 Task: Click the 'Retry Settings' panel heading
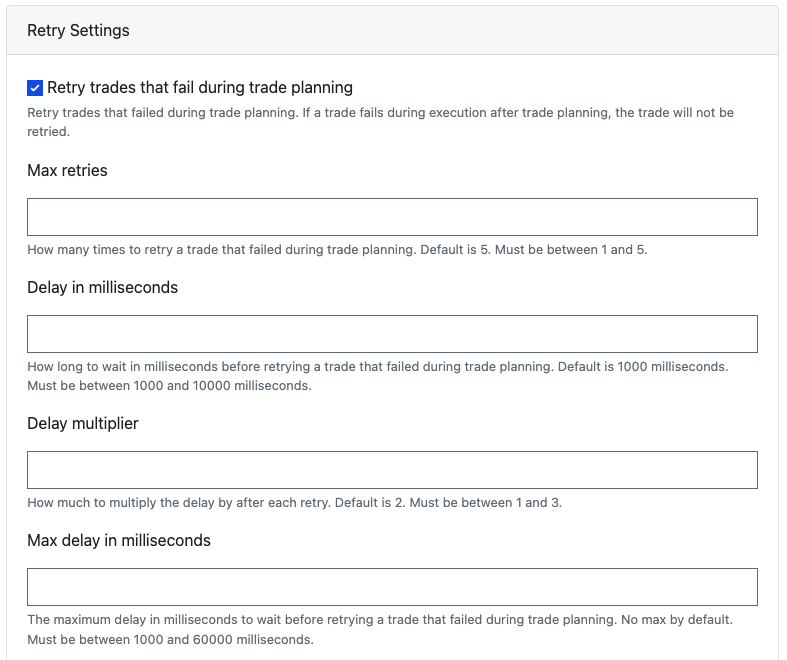click(78, 31)
